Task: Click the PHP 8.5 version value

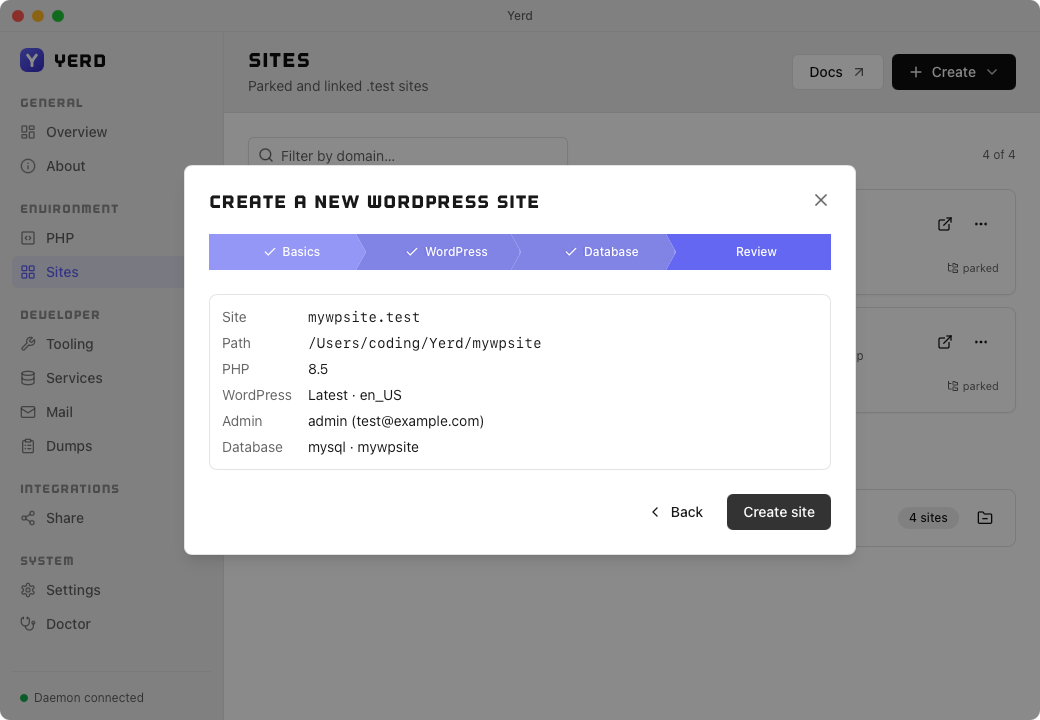Action: pyautogui.click(x=318, y=369)
